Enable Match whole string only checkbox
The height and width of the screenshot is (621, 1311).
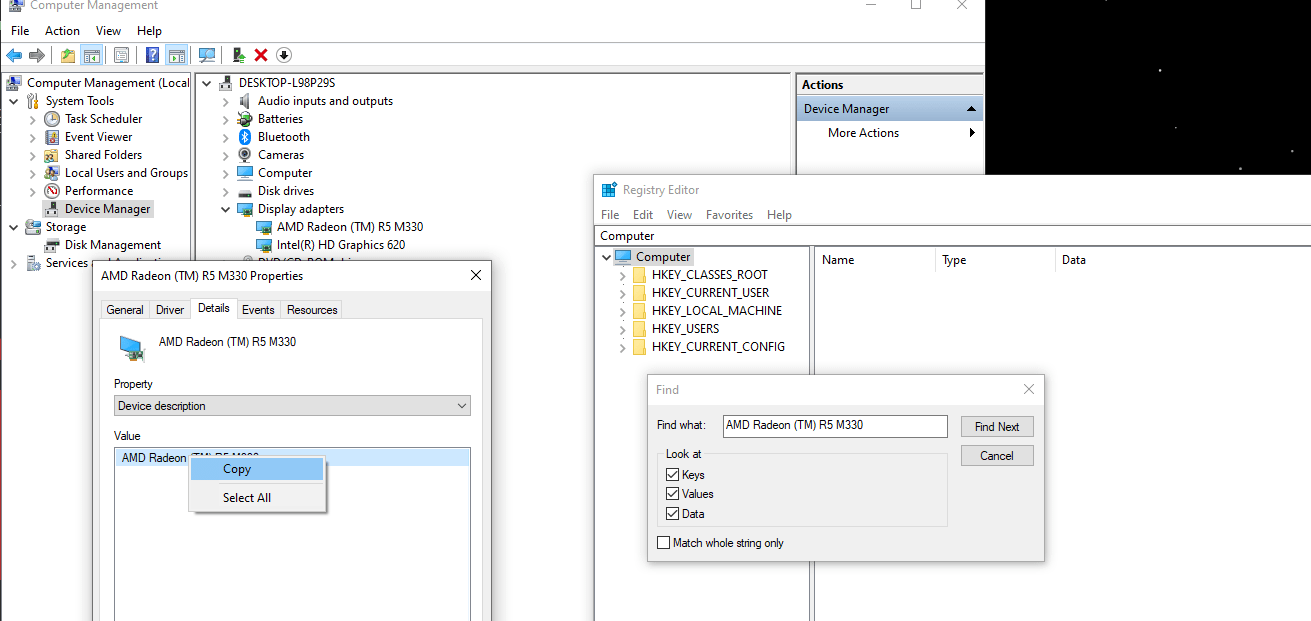click(664, 543)
